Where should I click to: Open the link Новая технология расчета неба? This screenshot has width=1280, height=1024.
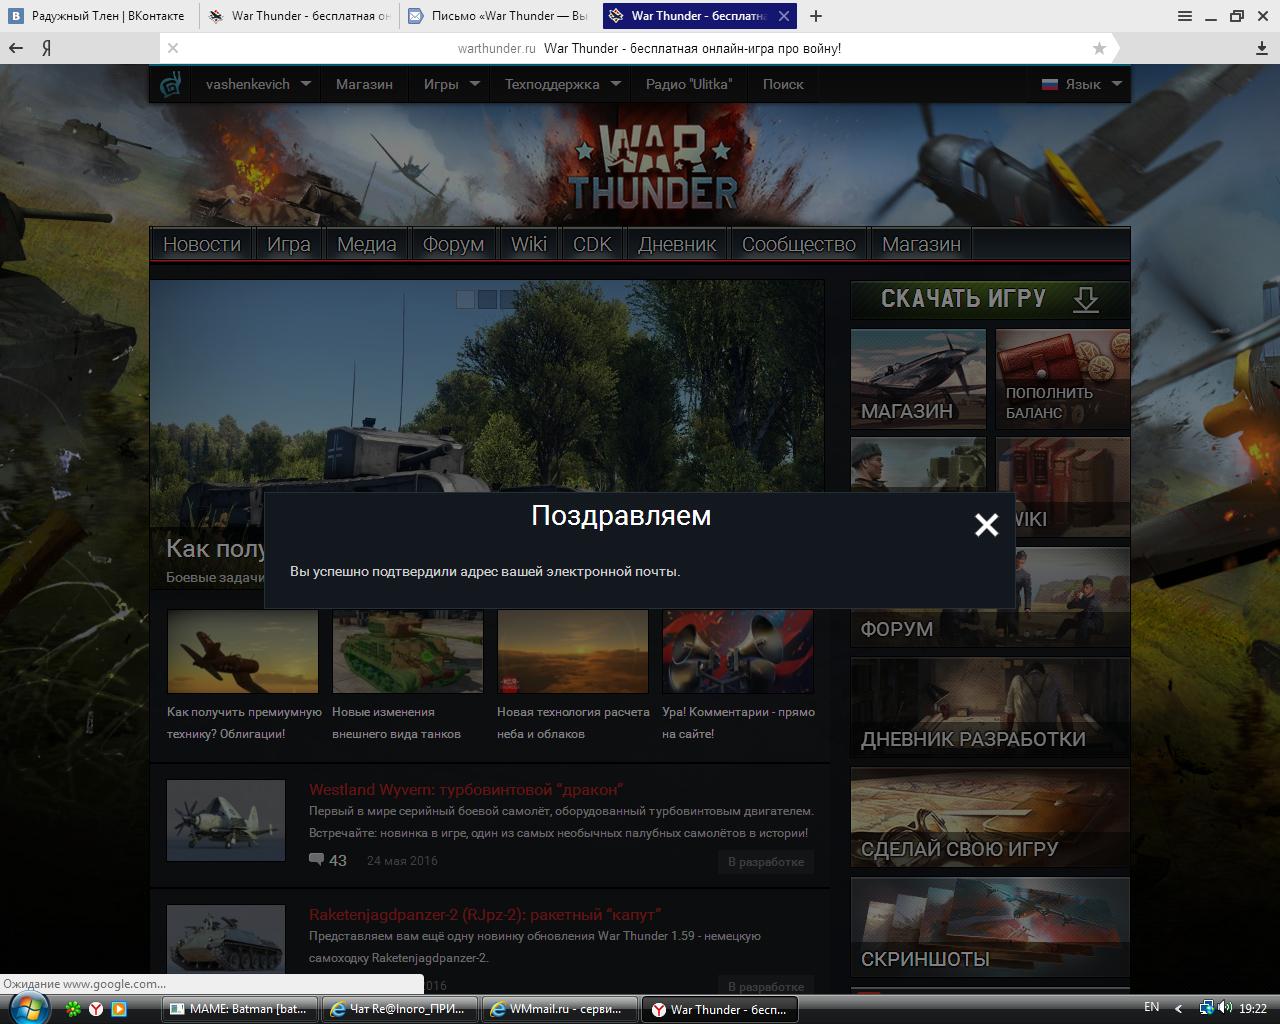point(573,723)
